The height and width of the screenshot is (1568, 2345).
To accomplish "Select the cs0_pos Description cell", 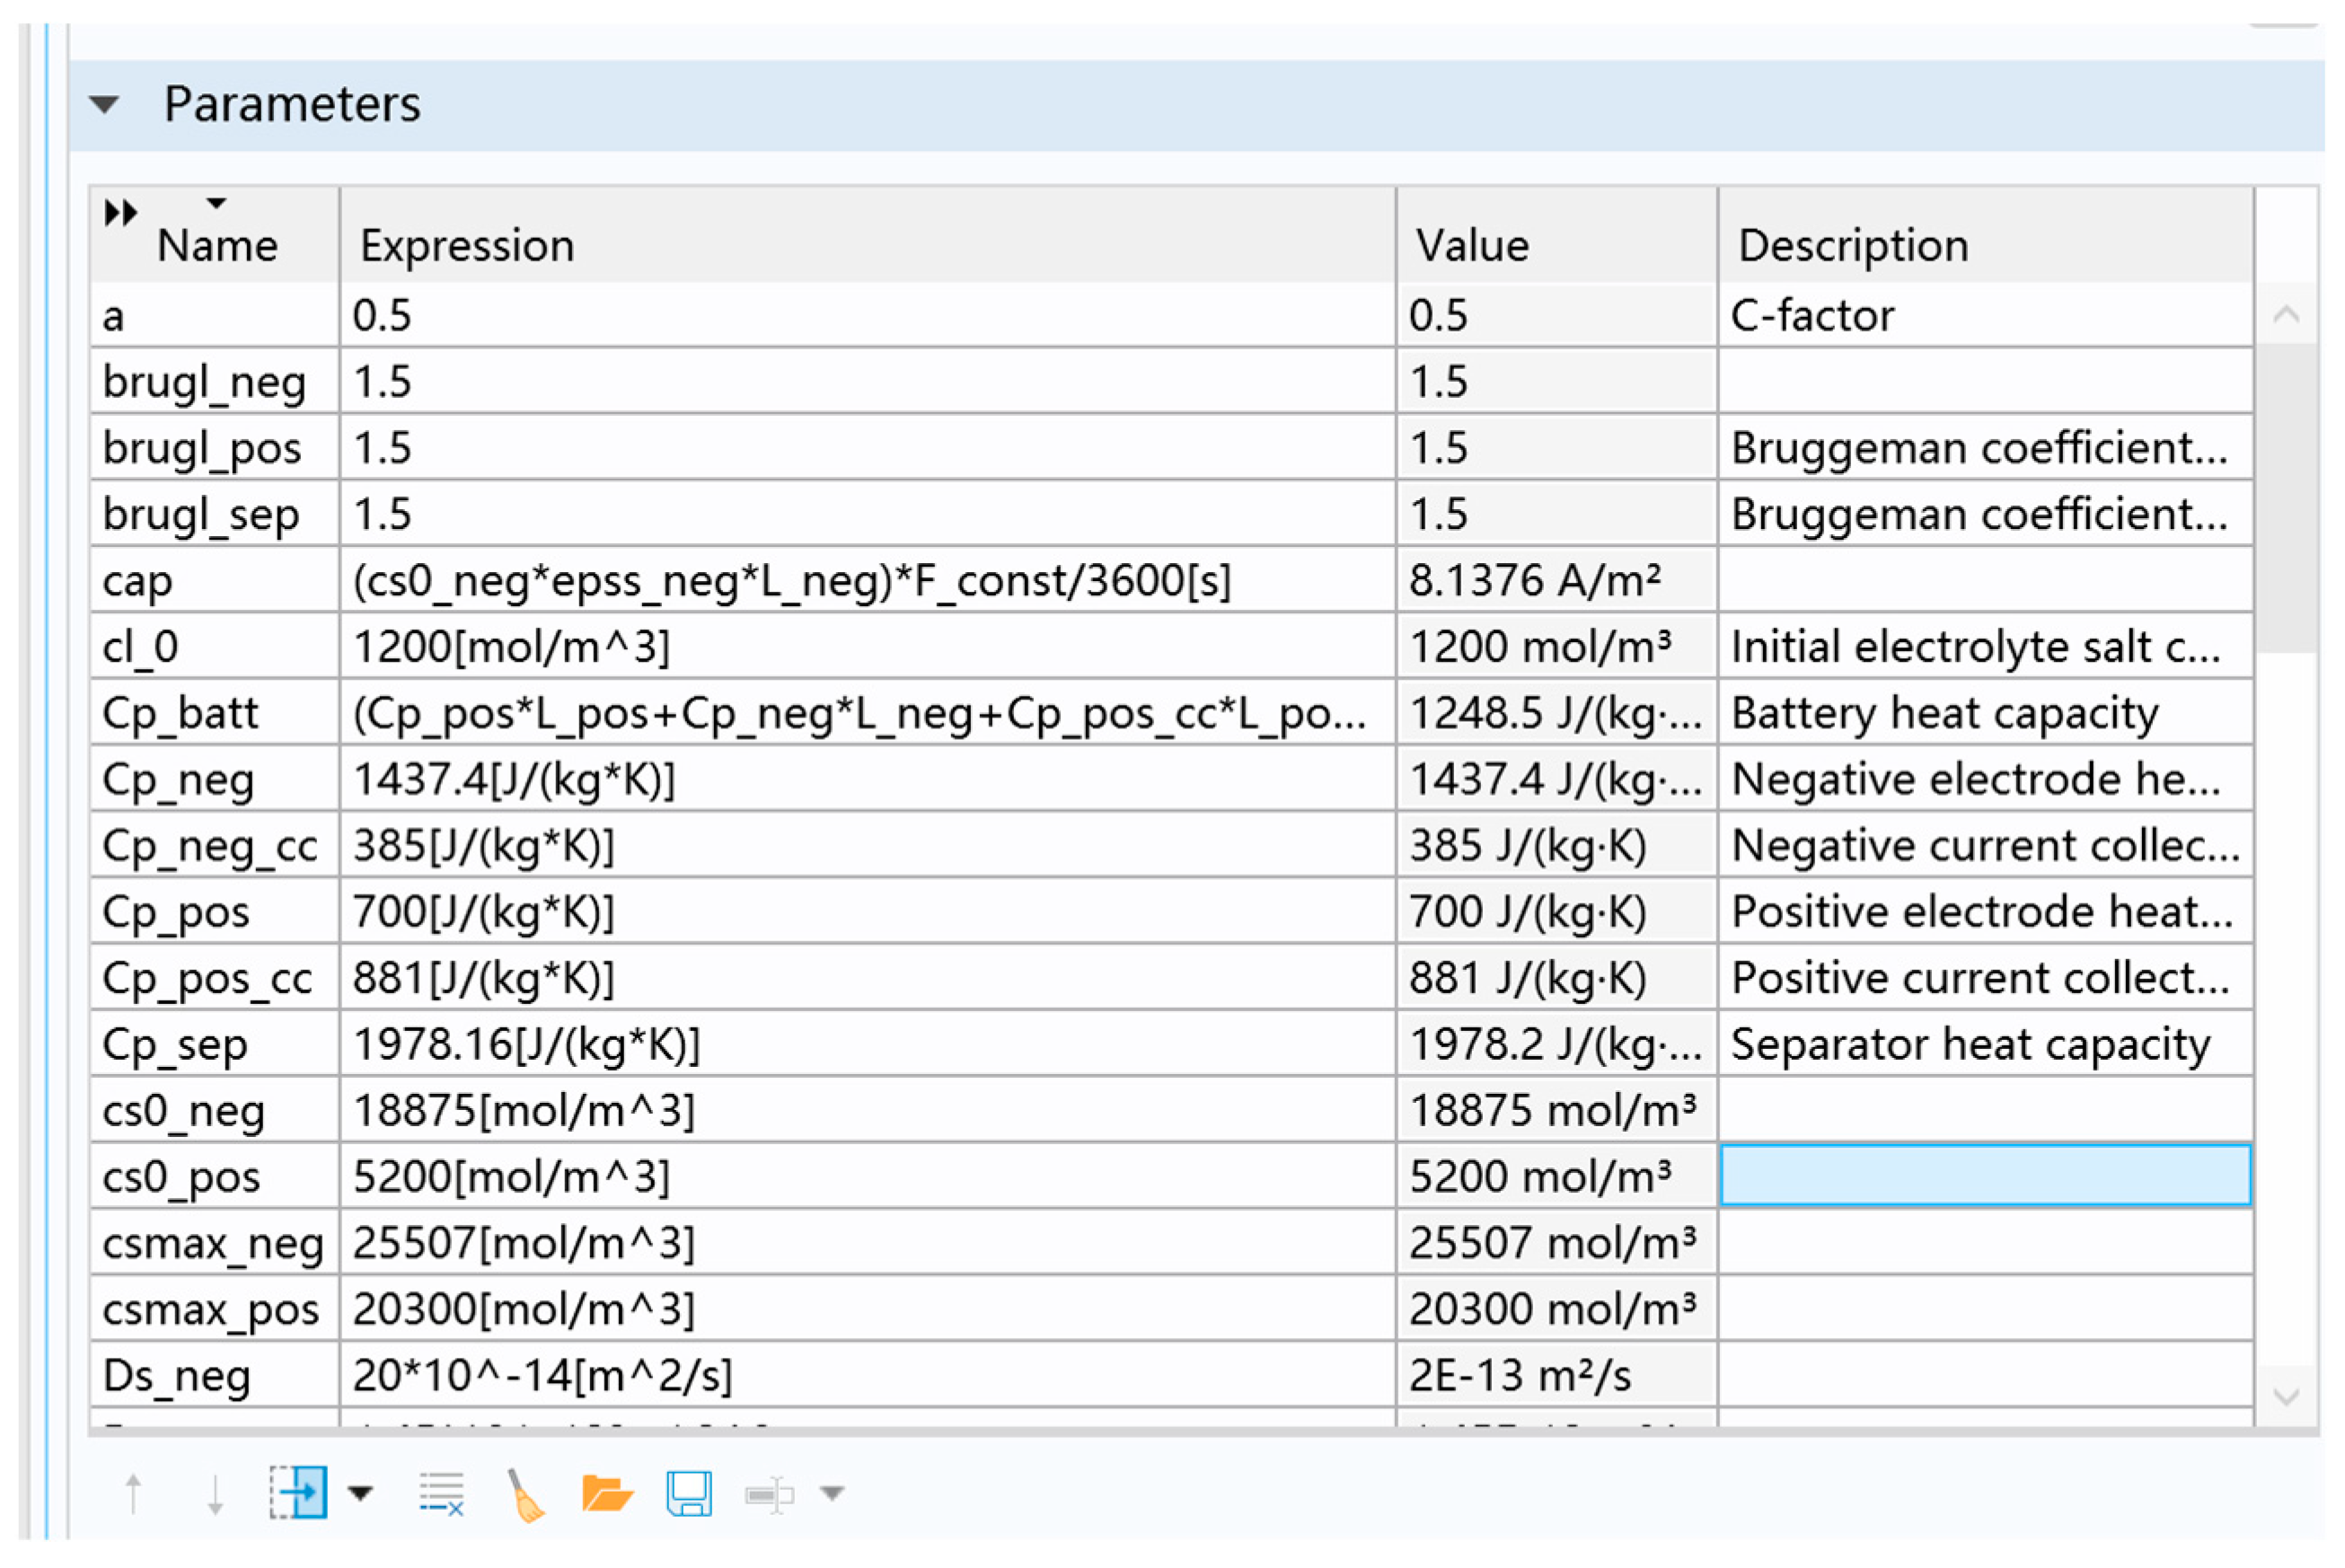I will point(1984,1175).
